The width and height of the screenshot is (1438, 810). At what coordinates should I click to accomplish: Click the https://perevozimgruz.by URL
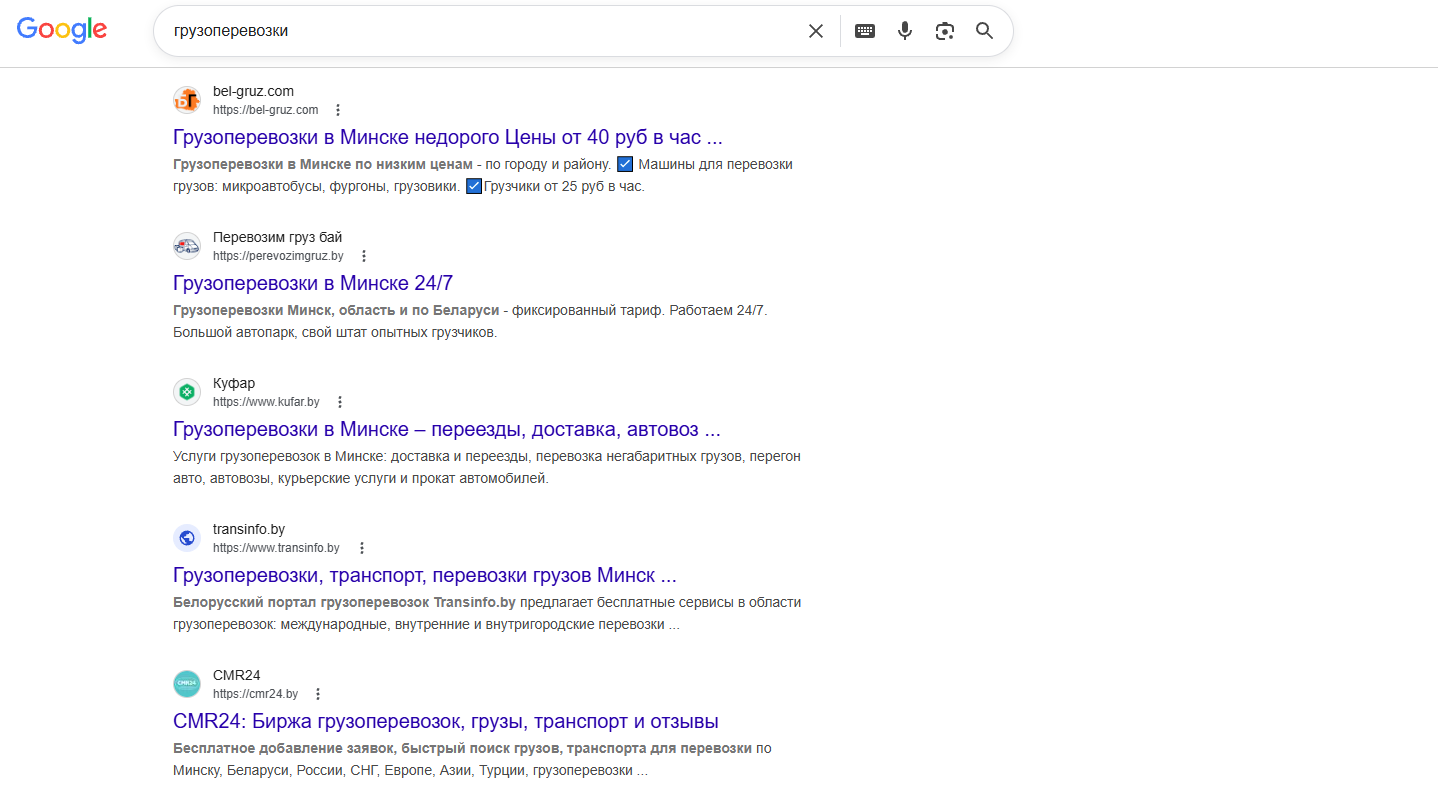tap(278, 256)
